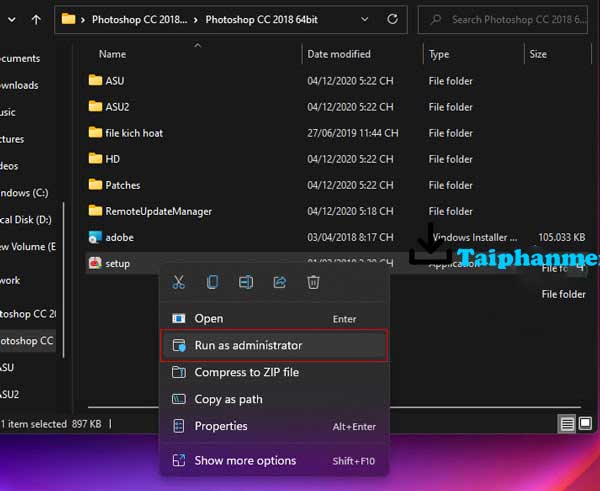Image resolution: width=600 pixels, height=491 pixels.
Task: Expand the address bar history dropdown
Action: click(365, 19)
